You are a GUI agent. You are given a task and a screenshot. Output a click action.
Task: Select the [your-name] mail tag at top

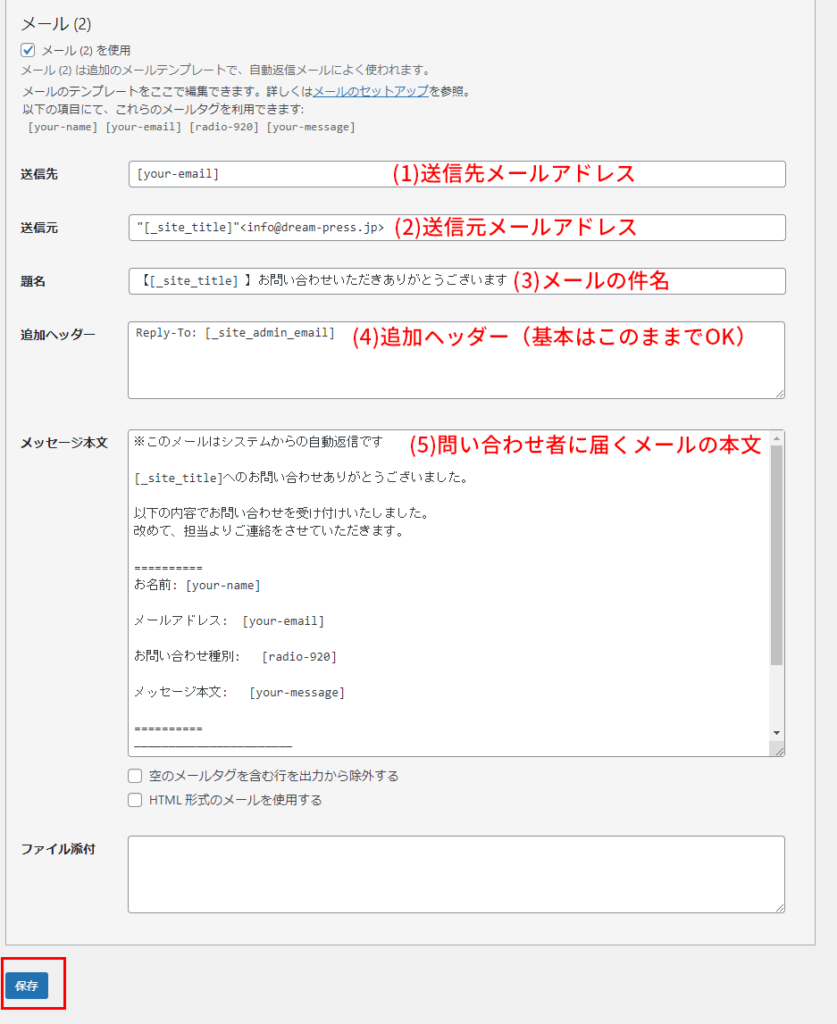pos(63,127)
